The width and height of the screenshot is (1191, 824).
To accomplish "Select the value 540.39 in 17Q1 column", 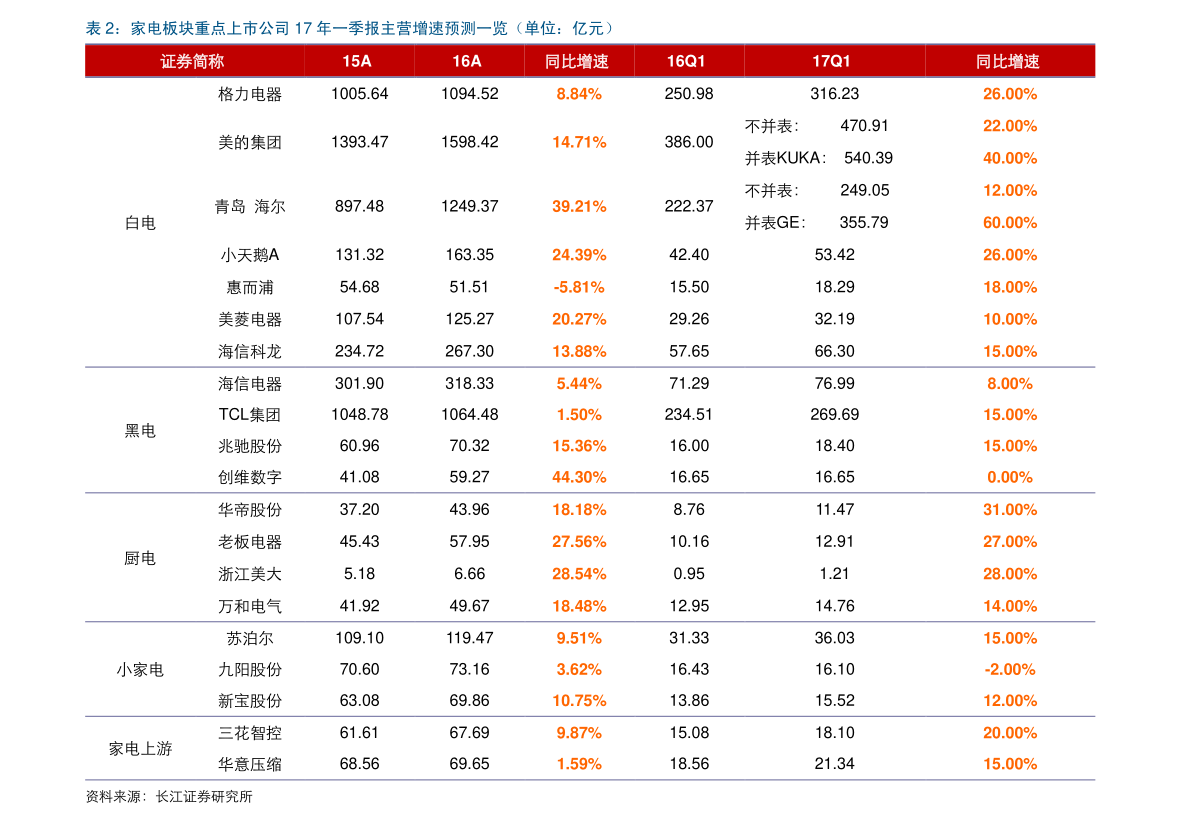I will point(868,159).
